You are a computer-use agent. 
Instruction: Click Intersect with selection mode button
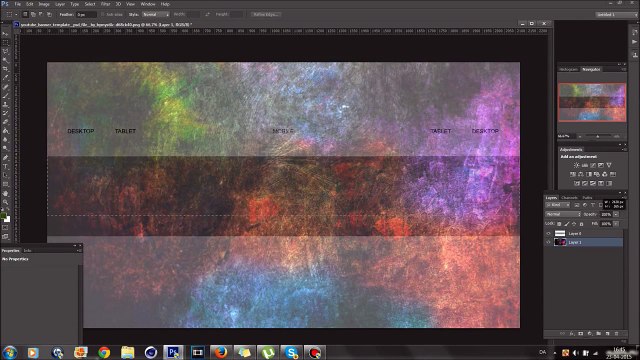point(49,14)
